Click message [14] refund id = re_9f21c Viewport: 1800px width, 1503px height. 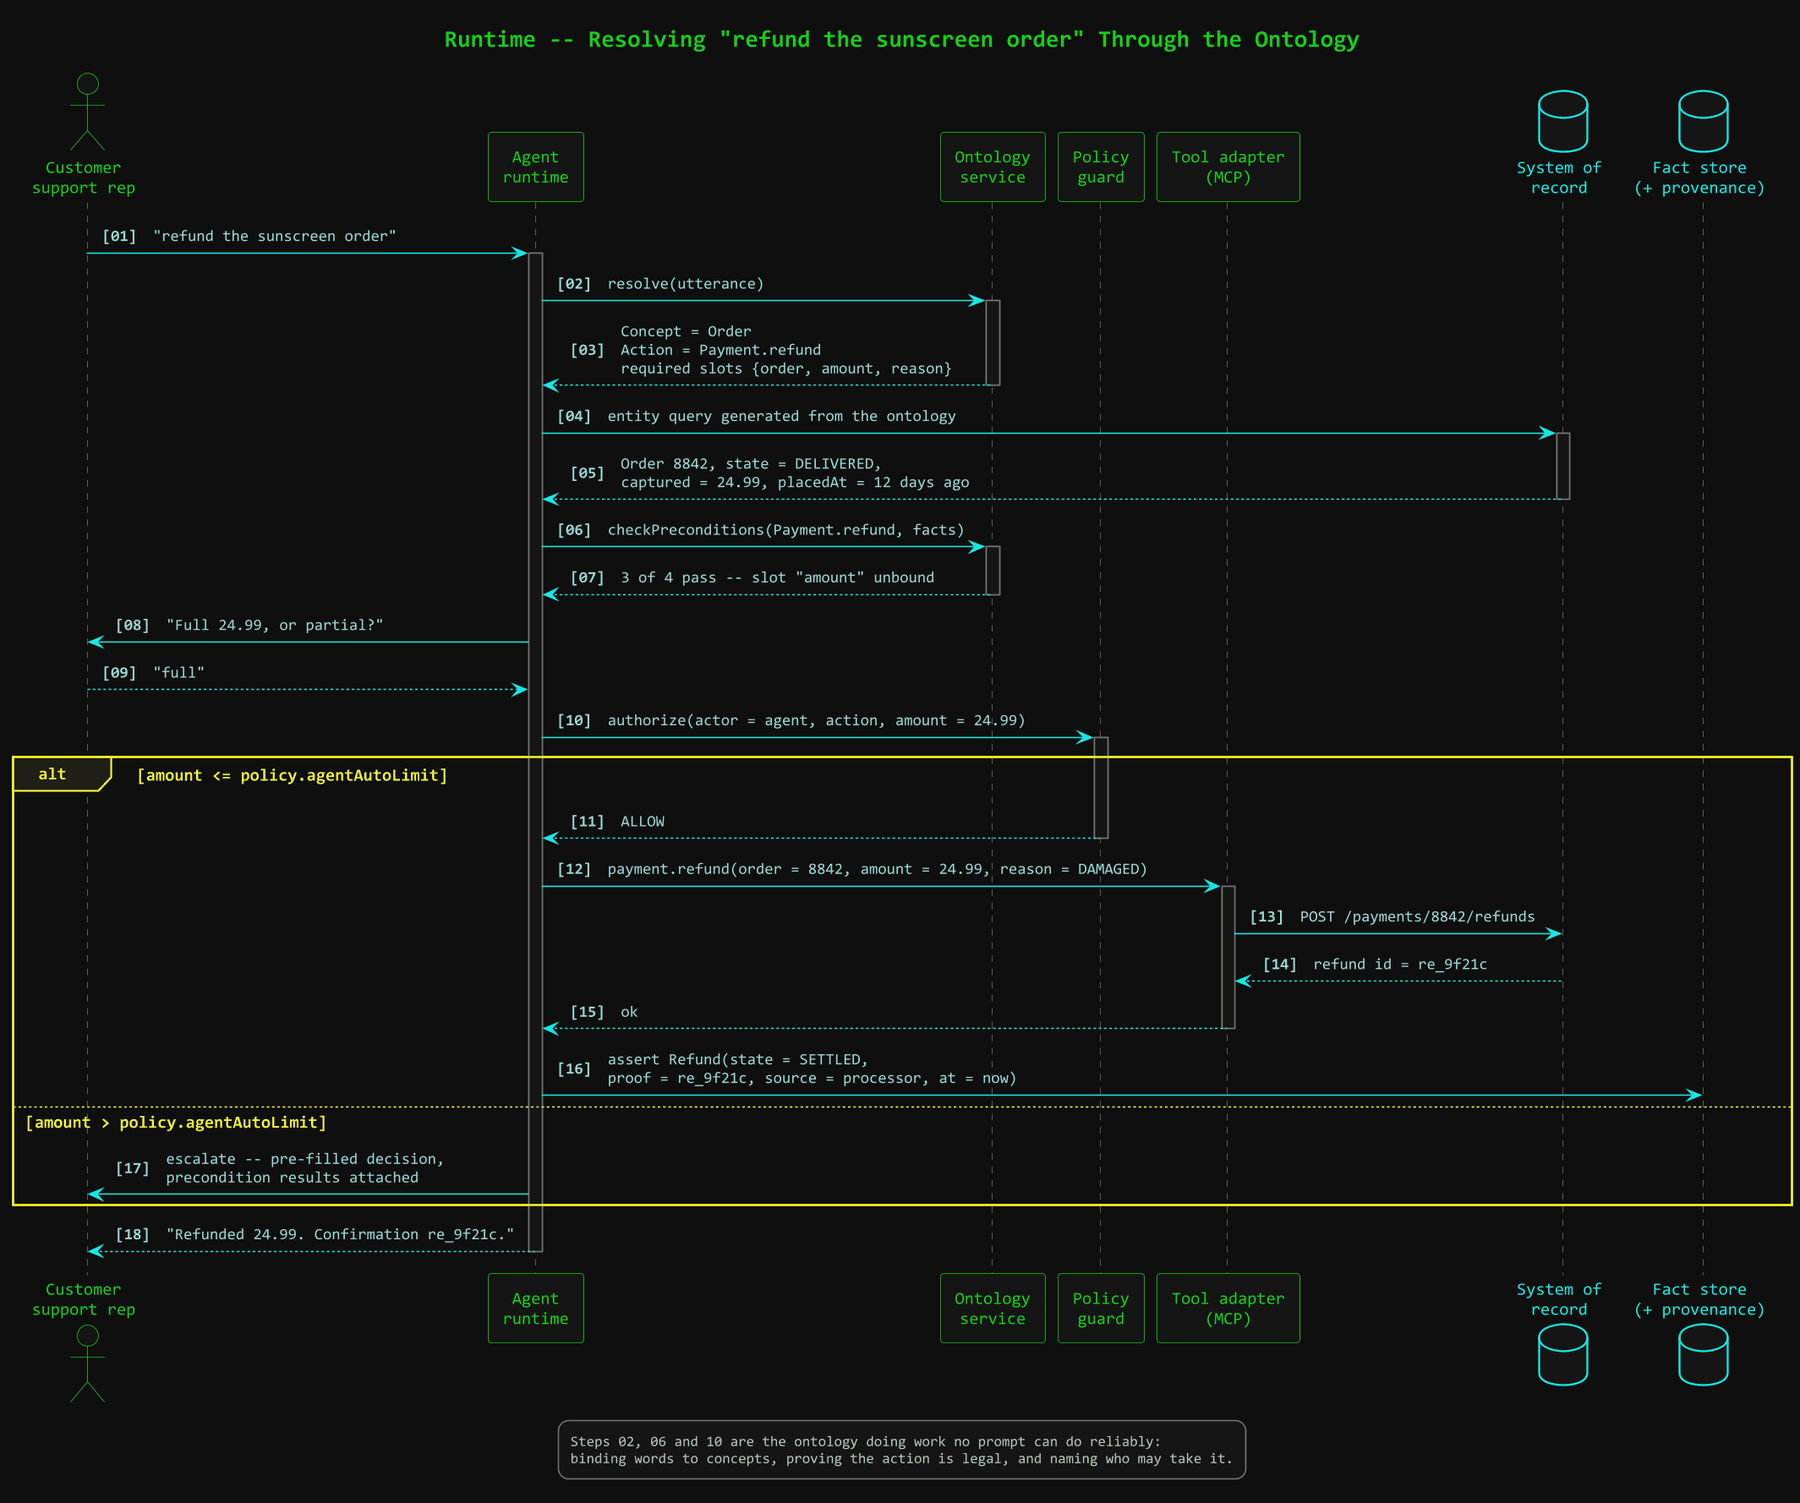coord(1375,965)
